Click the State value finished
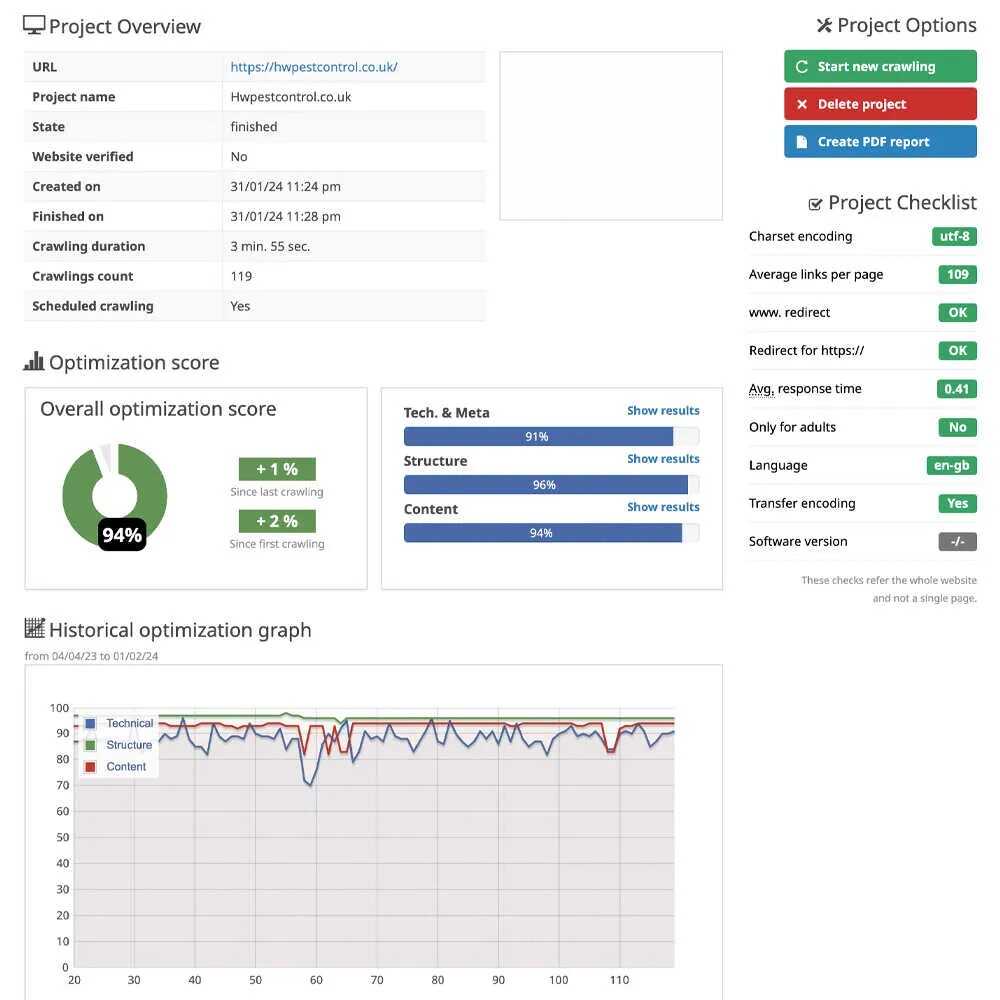Screen dimensions: 1000x1000 click(254, 127)
